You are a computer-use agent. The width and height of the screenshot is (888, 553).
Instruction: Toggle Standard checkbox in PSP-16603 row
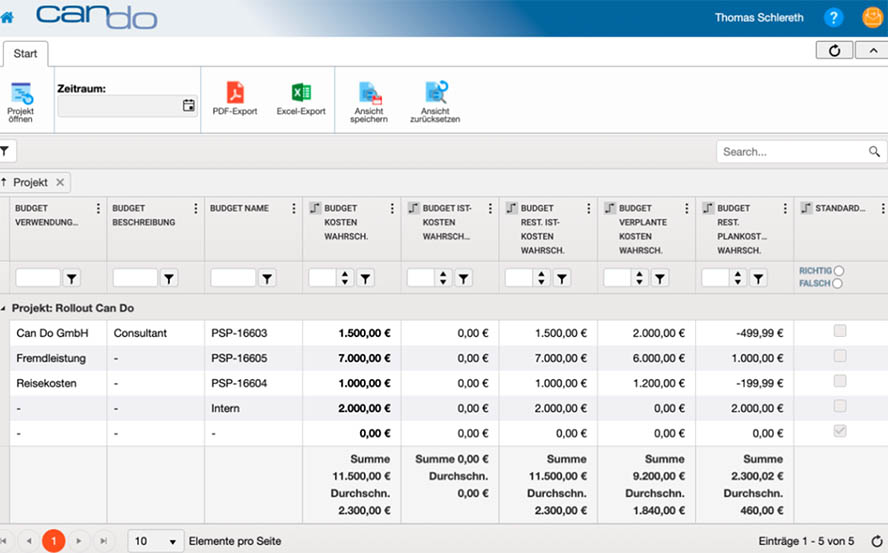[x=840, y=331]
